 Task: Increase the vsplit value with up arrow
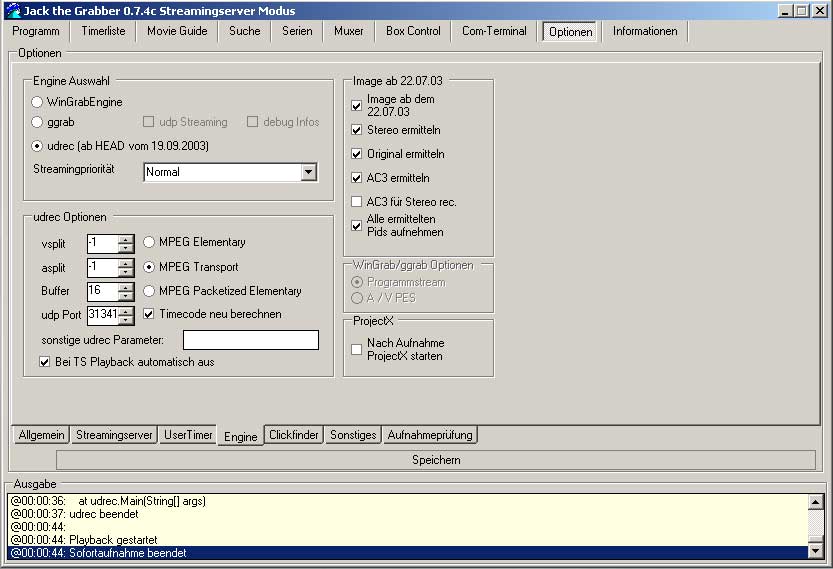(126, 238)
